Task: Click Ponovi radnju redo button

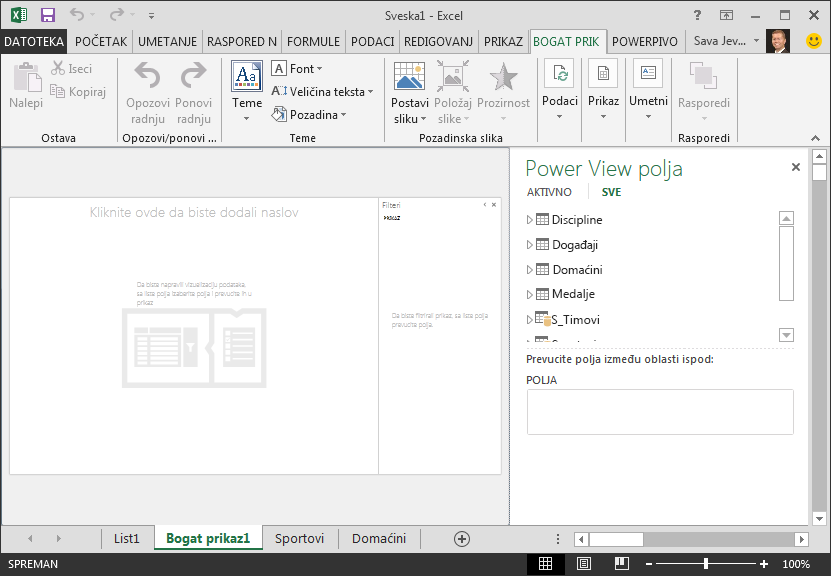Action: pyautogui.click(x=193, y=93)
